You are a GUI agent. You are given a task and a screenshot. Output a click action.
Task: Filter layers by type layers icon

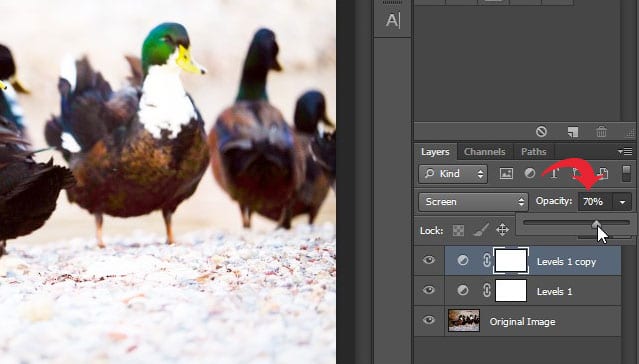554,174
